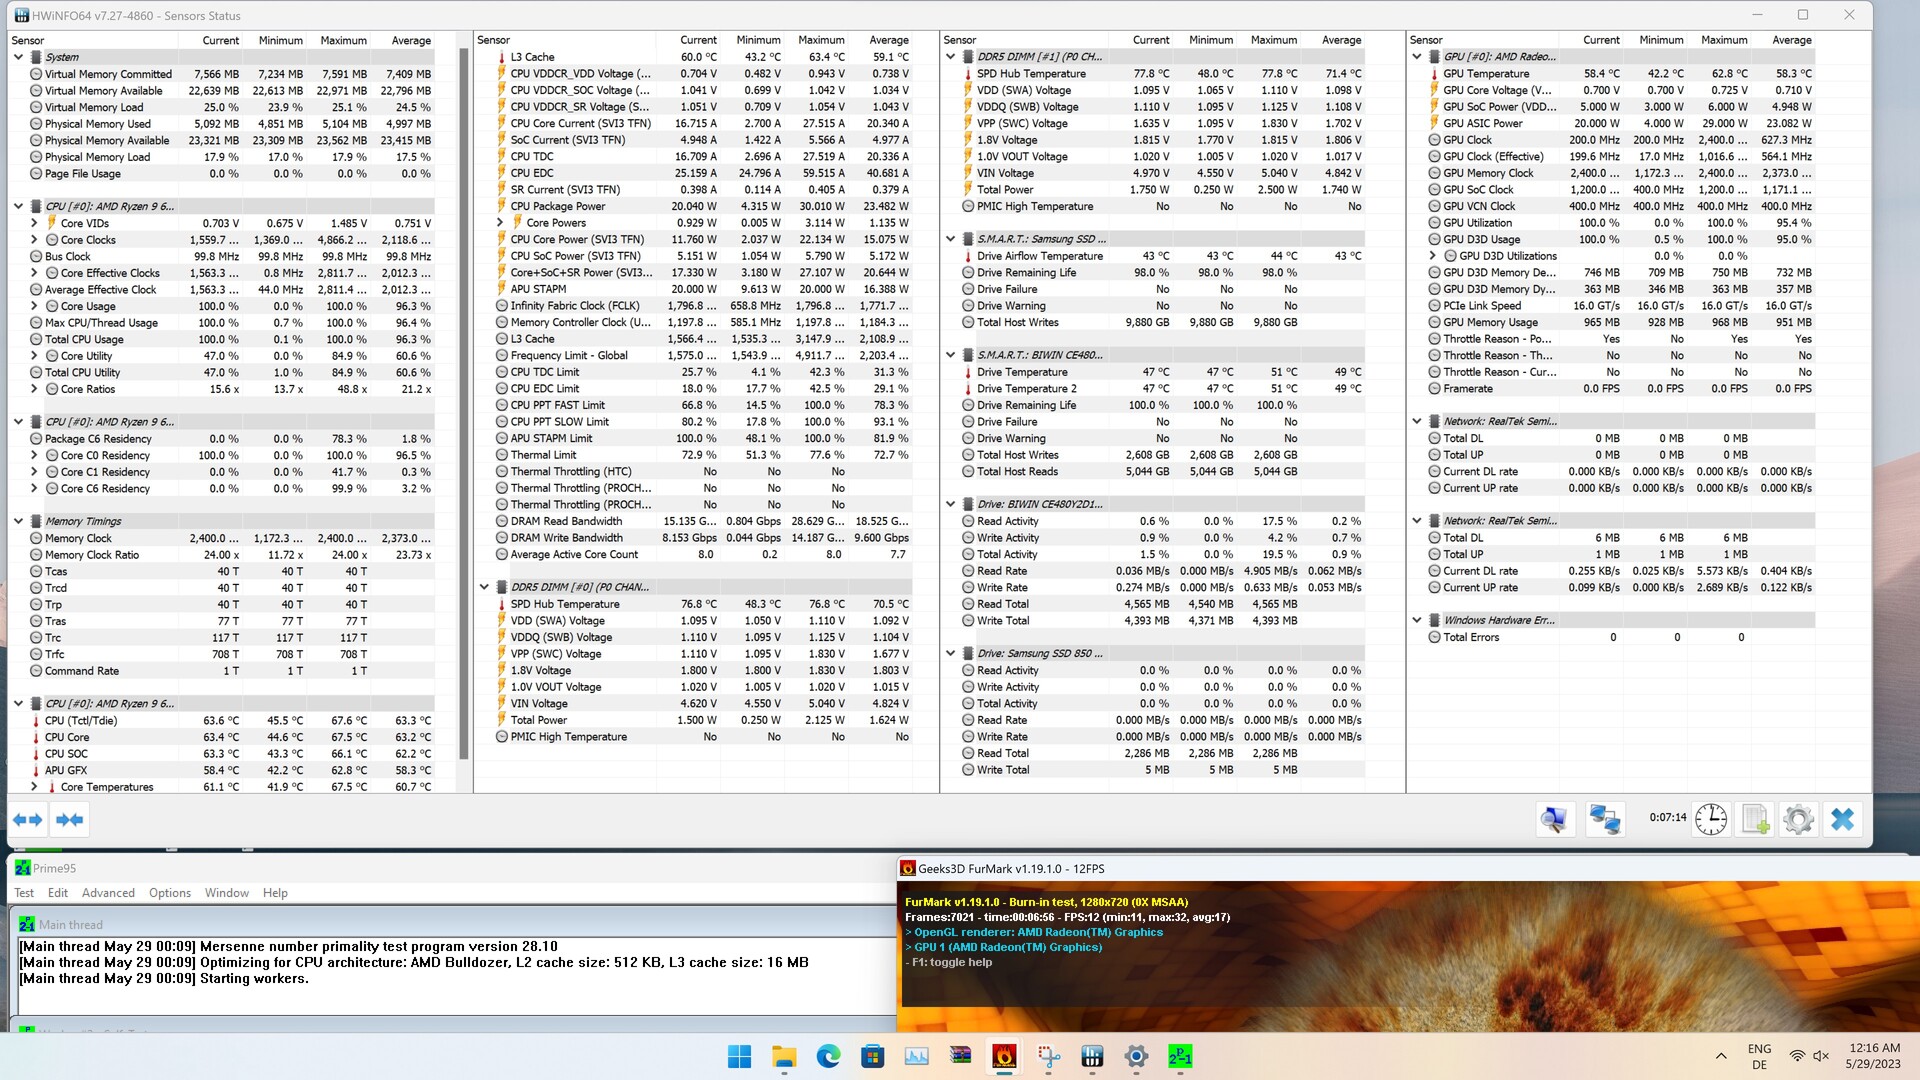Image resolution: width=1920 pixels, height=1080 pixels.
Task: Click the expand columns left-right arrows icon
Action: [28, 820]
